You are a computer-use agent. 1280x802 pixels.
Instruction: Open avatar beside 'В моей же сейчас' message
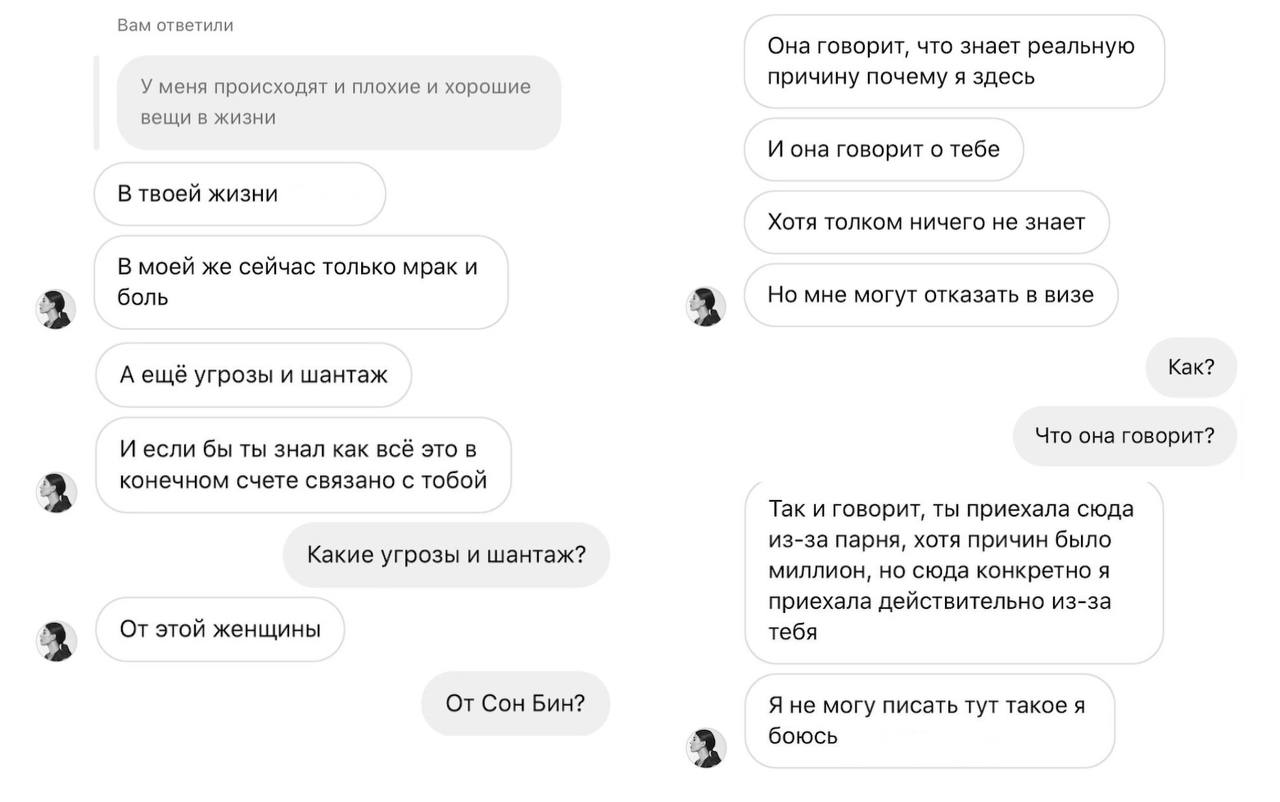[x=56, y=310]
